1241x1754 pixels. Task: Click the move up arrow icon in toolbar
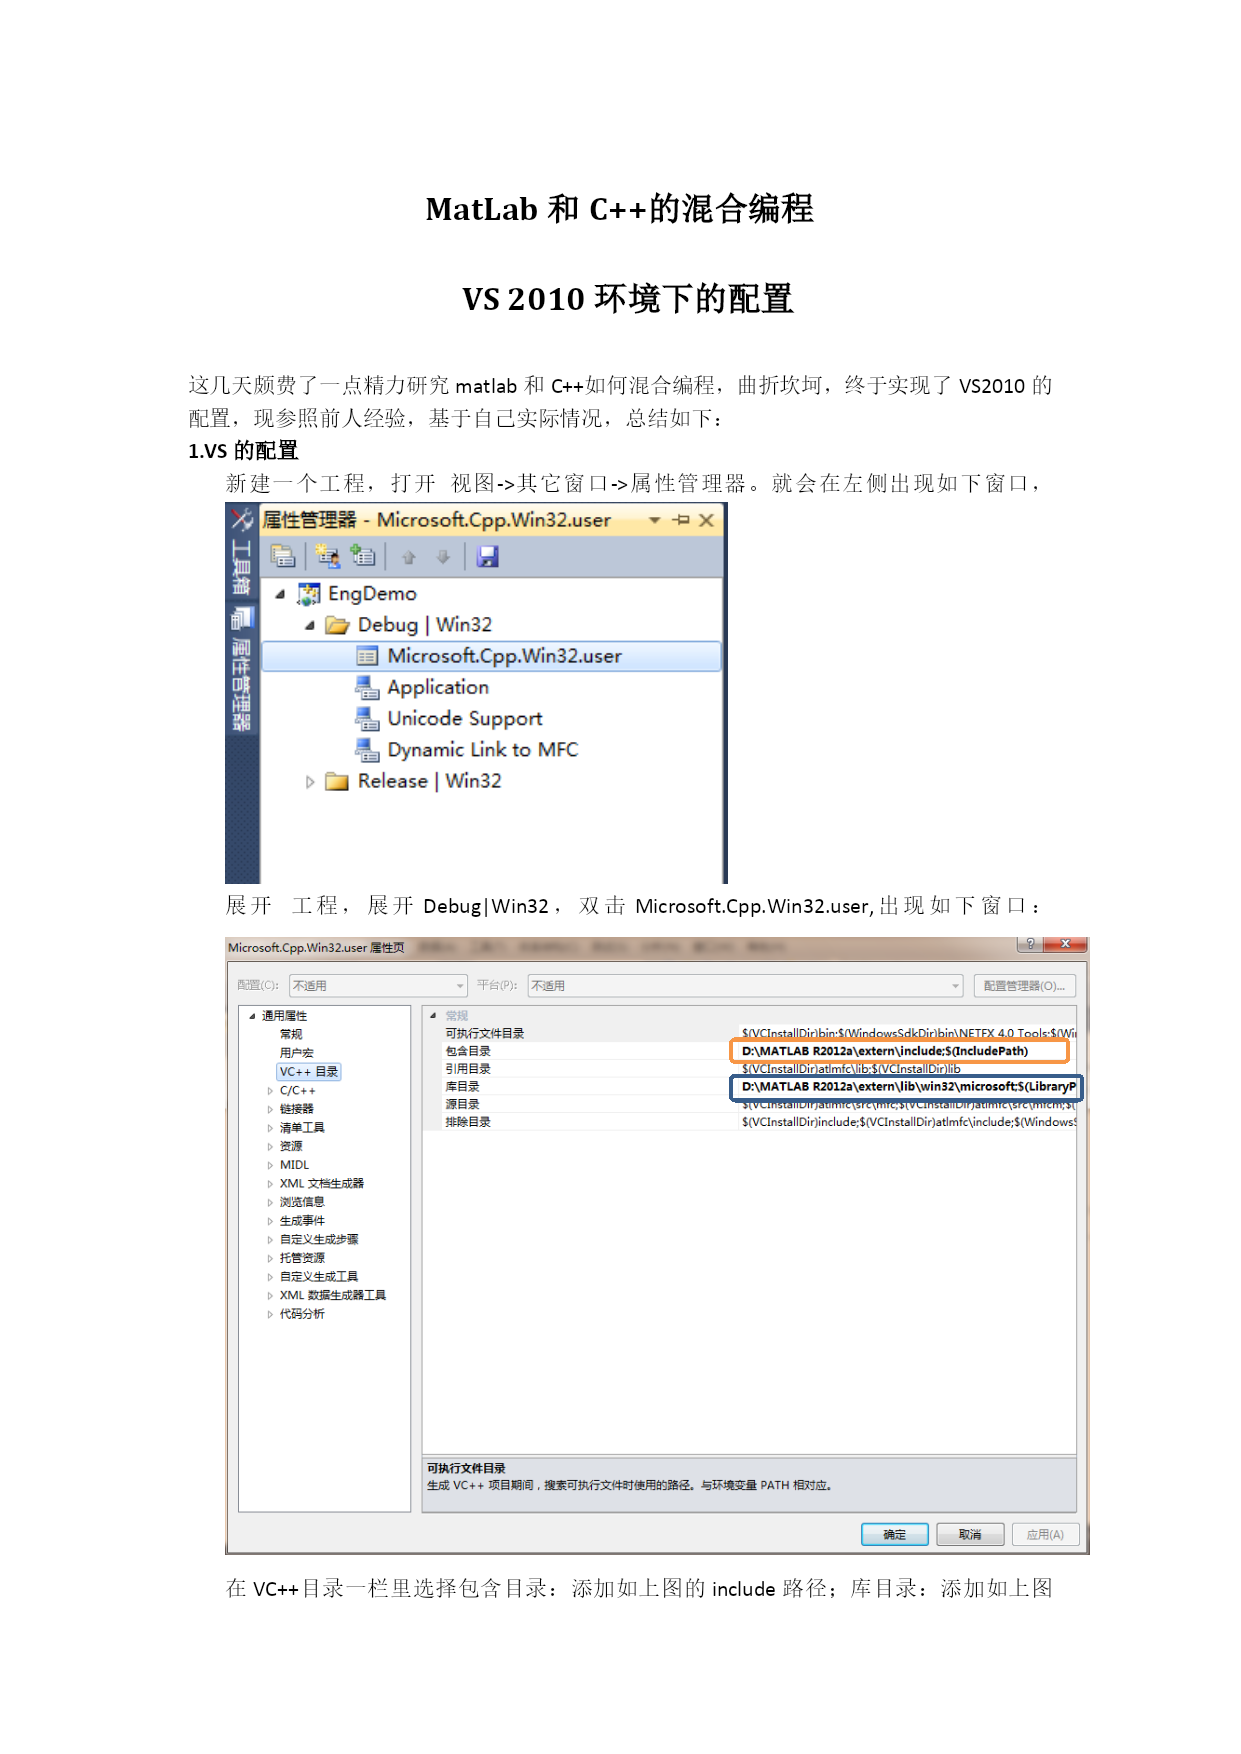(x=408, y=557)
